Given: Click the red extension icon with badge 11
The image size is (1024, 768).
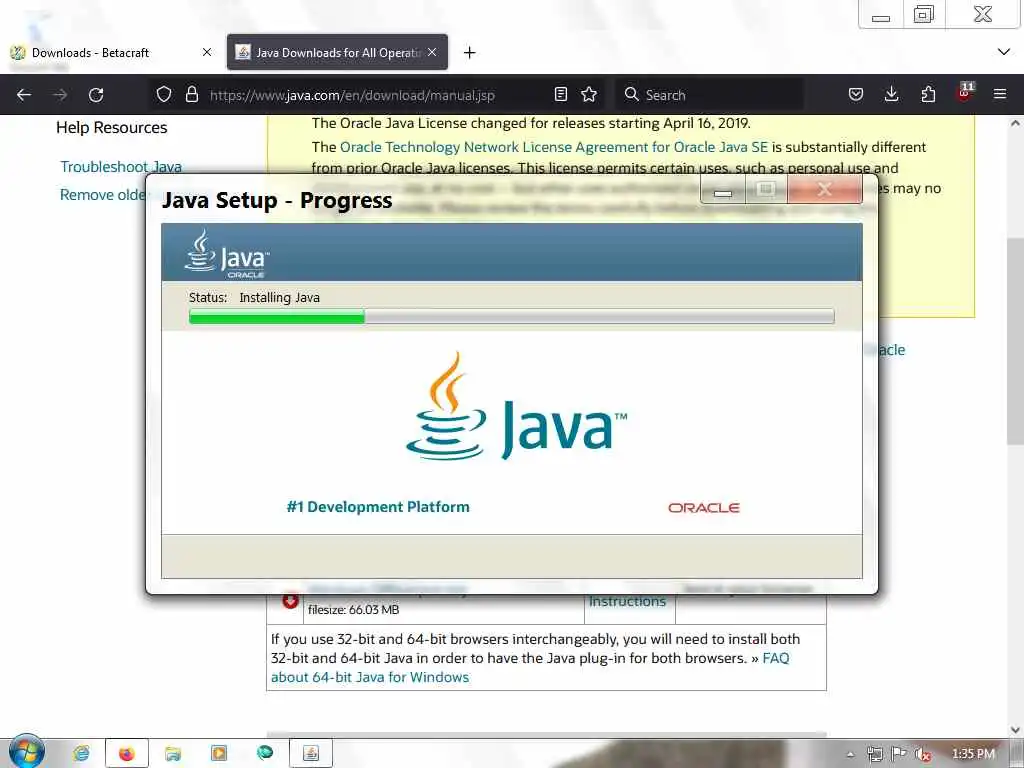Looking at the screenshot, I should tap(965, 93).
